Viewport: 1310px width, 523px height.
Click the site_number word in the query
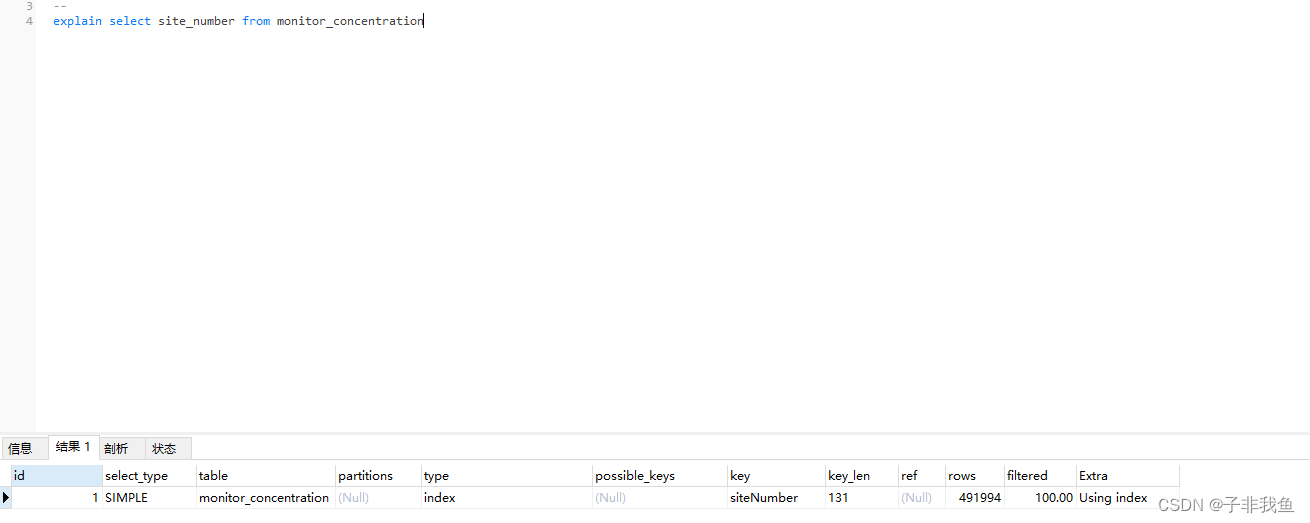click(196, 21)
